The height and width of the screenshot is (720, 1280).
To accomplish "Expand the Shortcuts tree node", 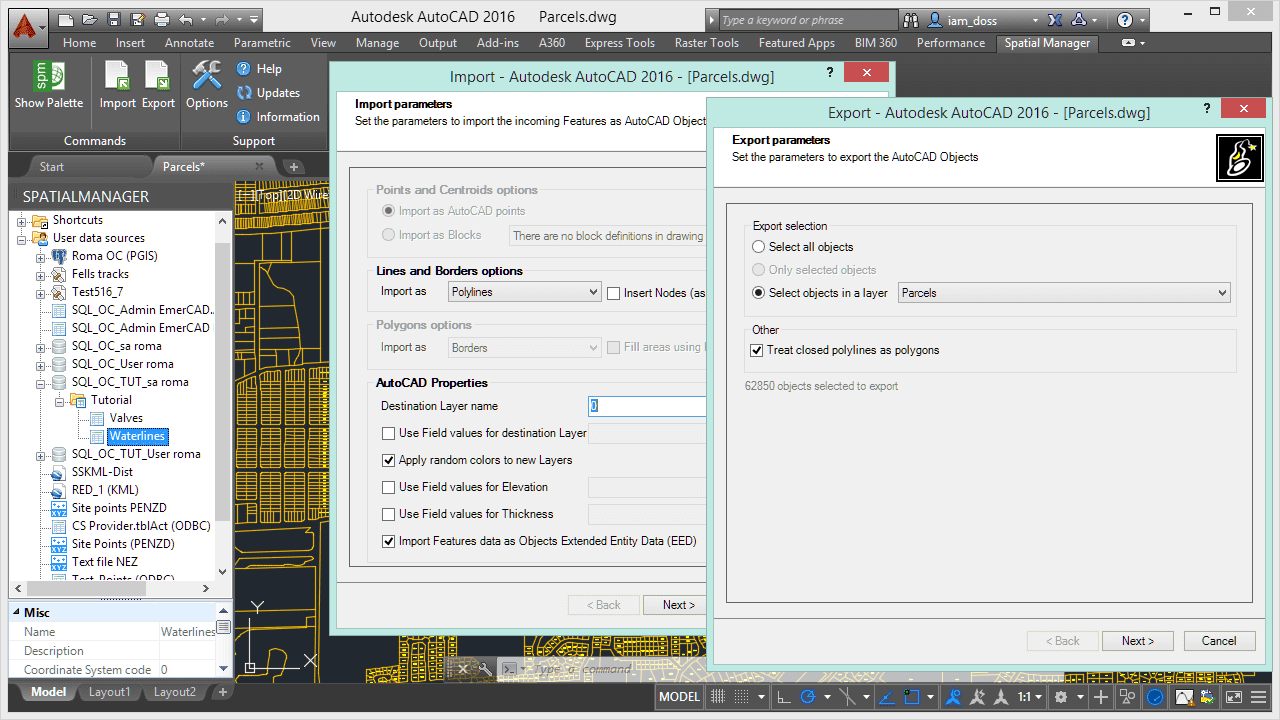I will (x=21, y=220).
